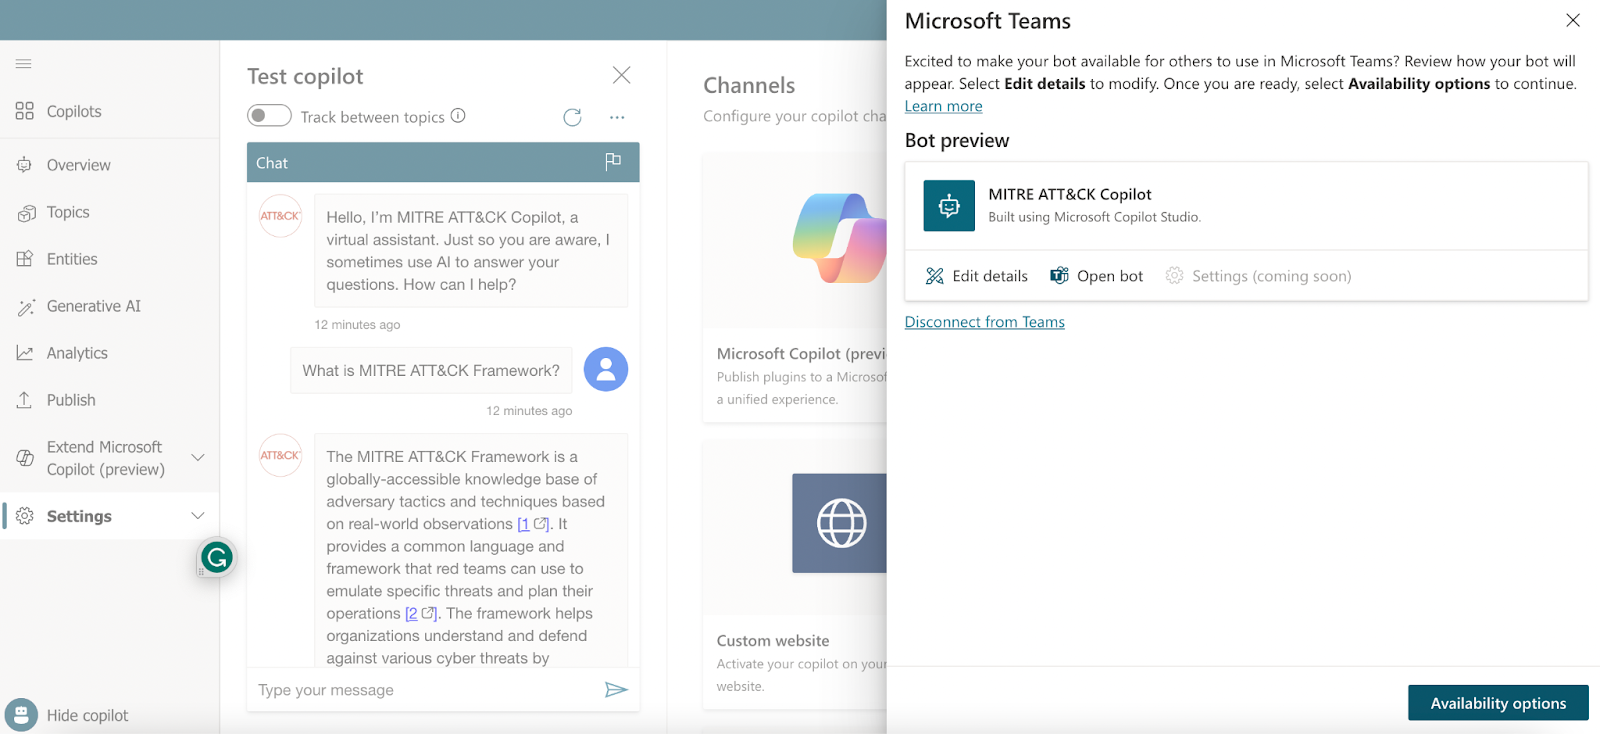The width and height of the screenshot is (1600, 734).
Task: Select the Microsoft Copilot channel logo
Action: [839, 239]
